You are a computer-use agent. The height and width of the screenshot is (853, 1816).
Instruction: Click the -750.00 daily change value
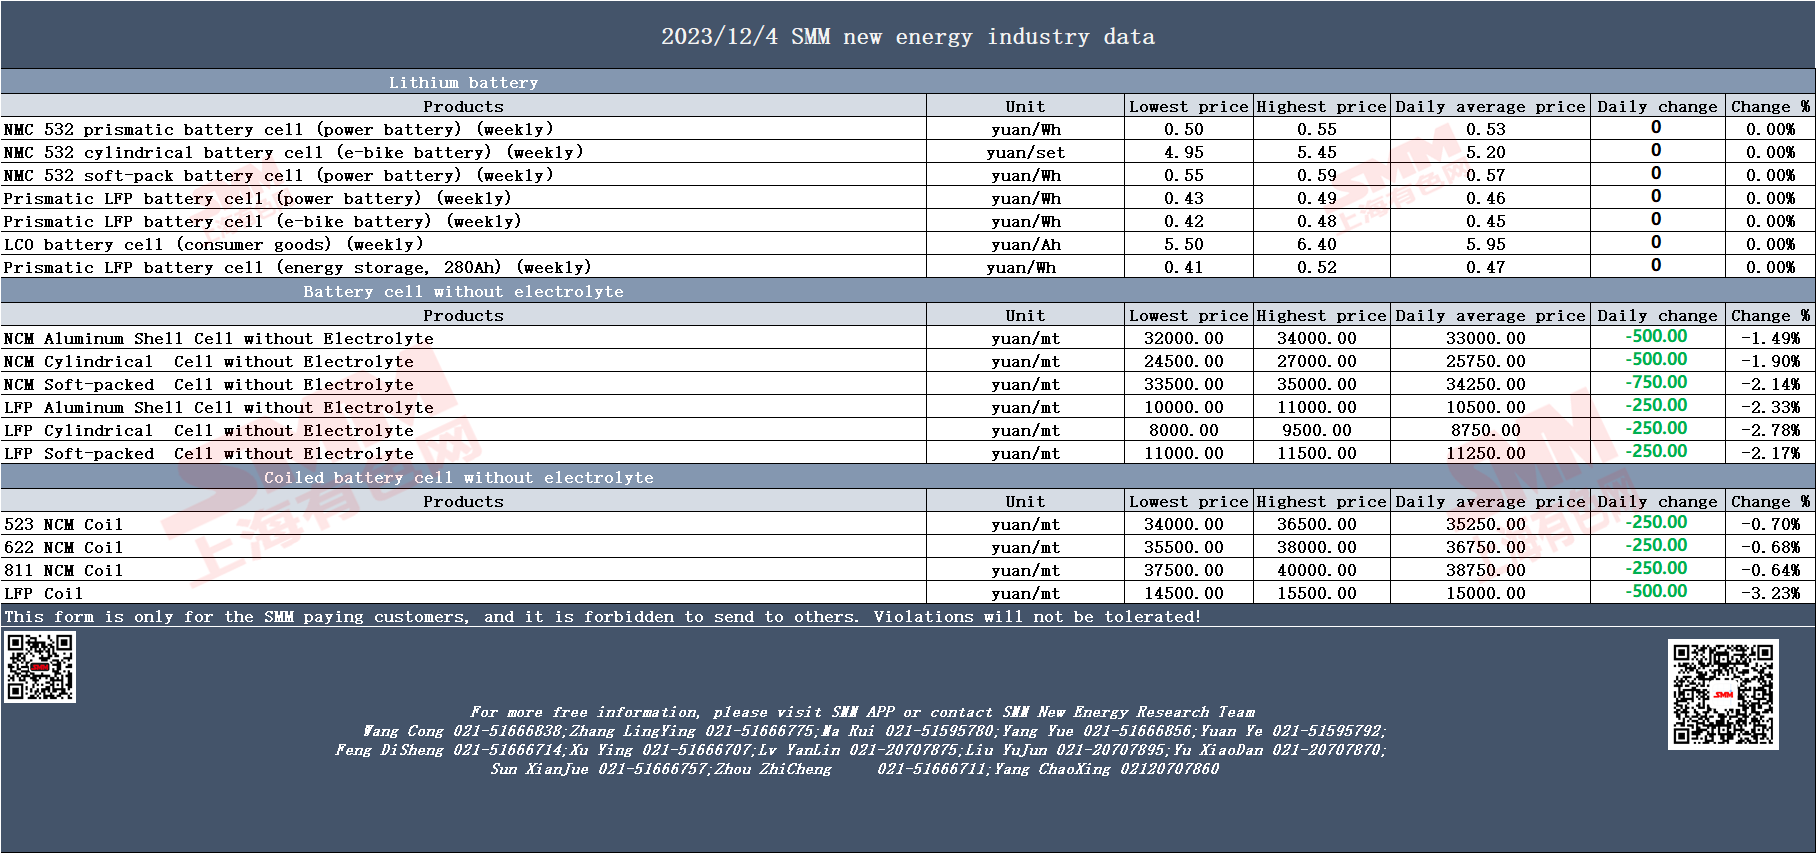point(1656,383)
